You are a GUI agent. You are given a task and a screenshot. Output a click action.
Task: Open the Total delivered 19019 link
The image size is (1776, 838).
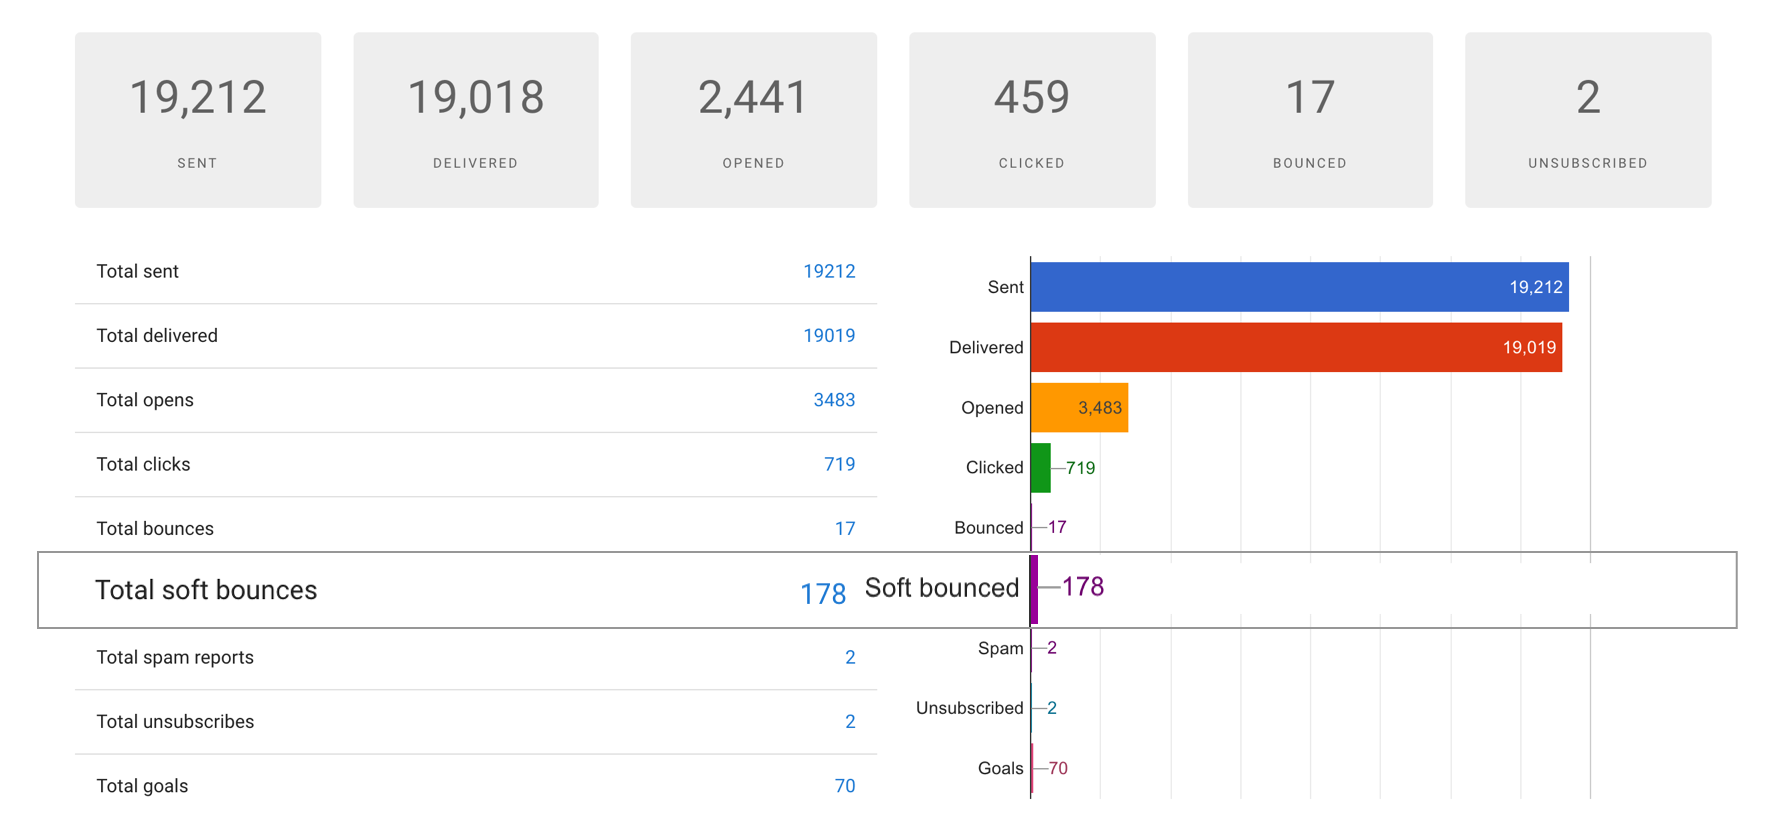click(x=829, y=336)
